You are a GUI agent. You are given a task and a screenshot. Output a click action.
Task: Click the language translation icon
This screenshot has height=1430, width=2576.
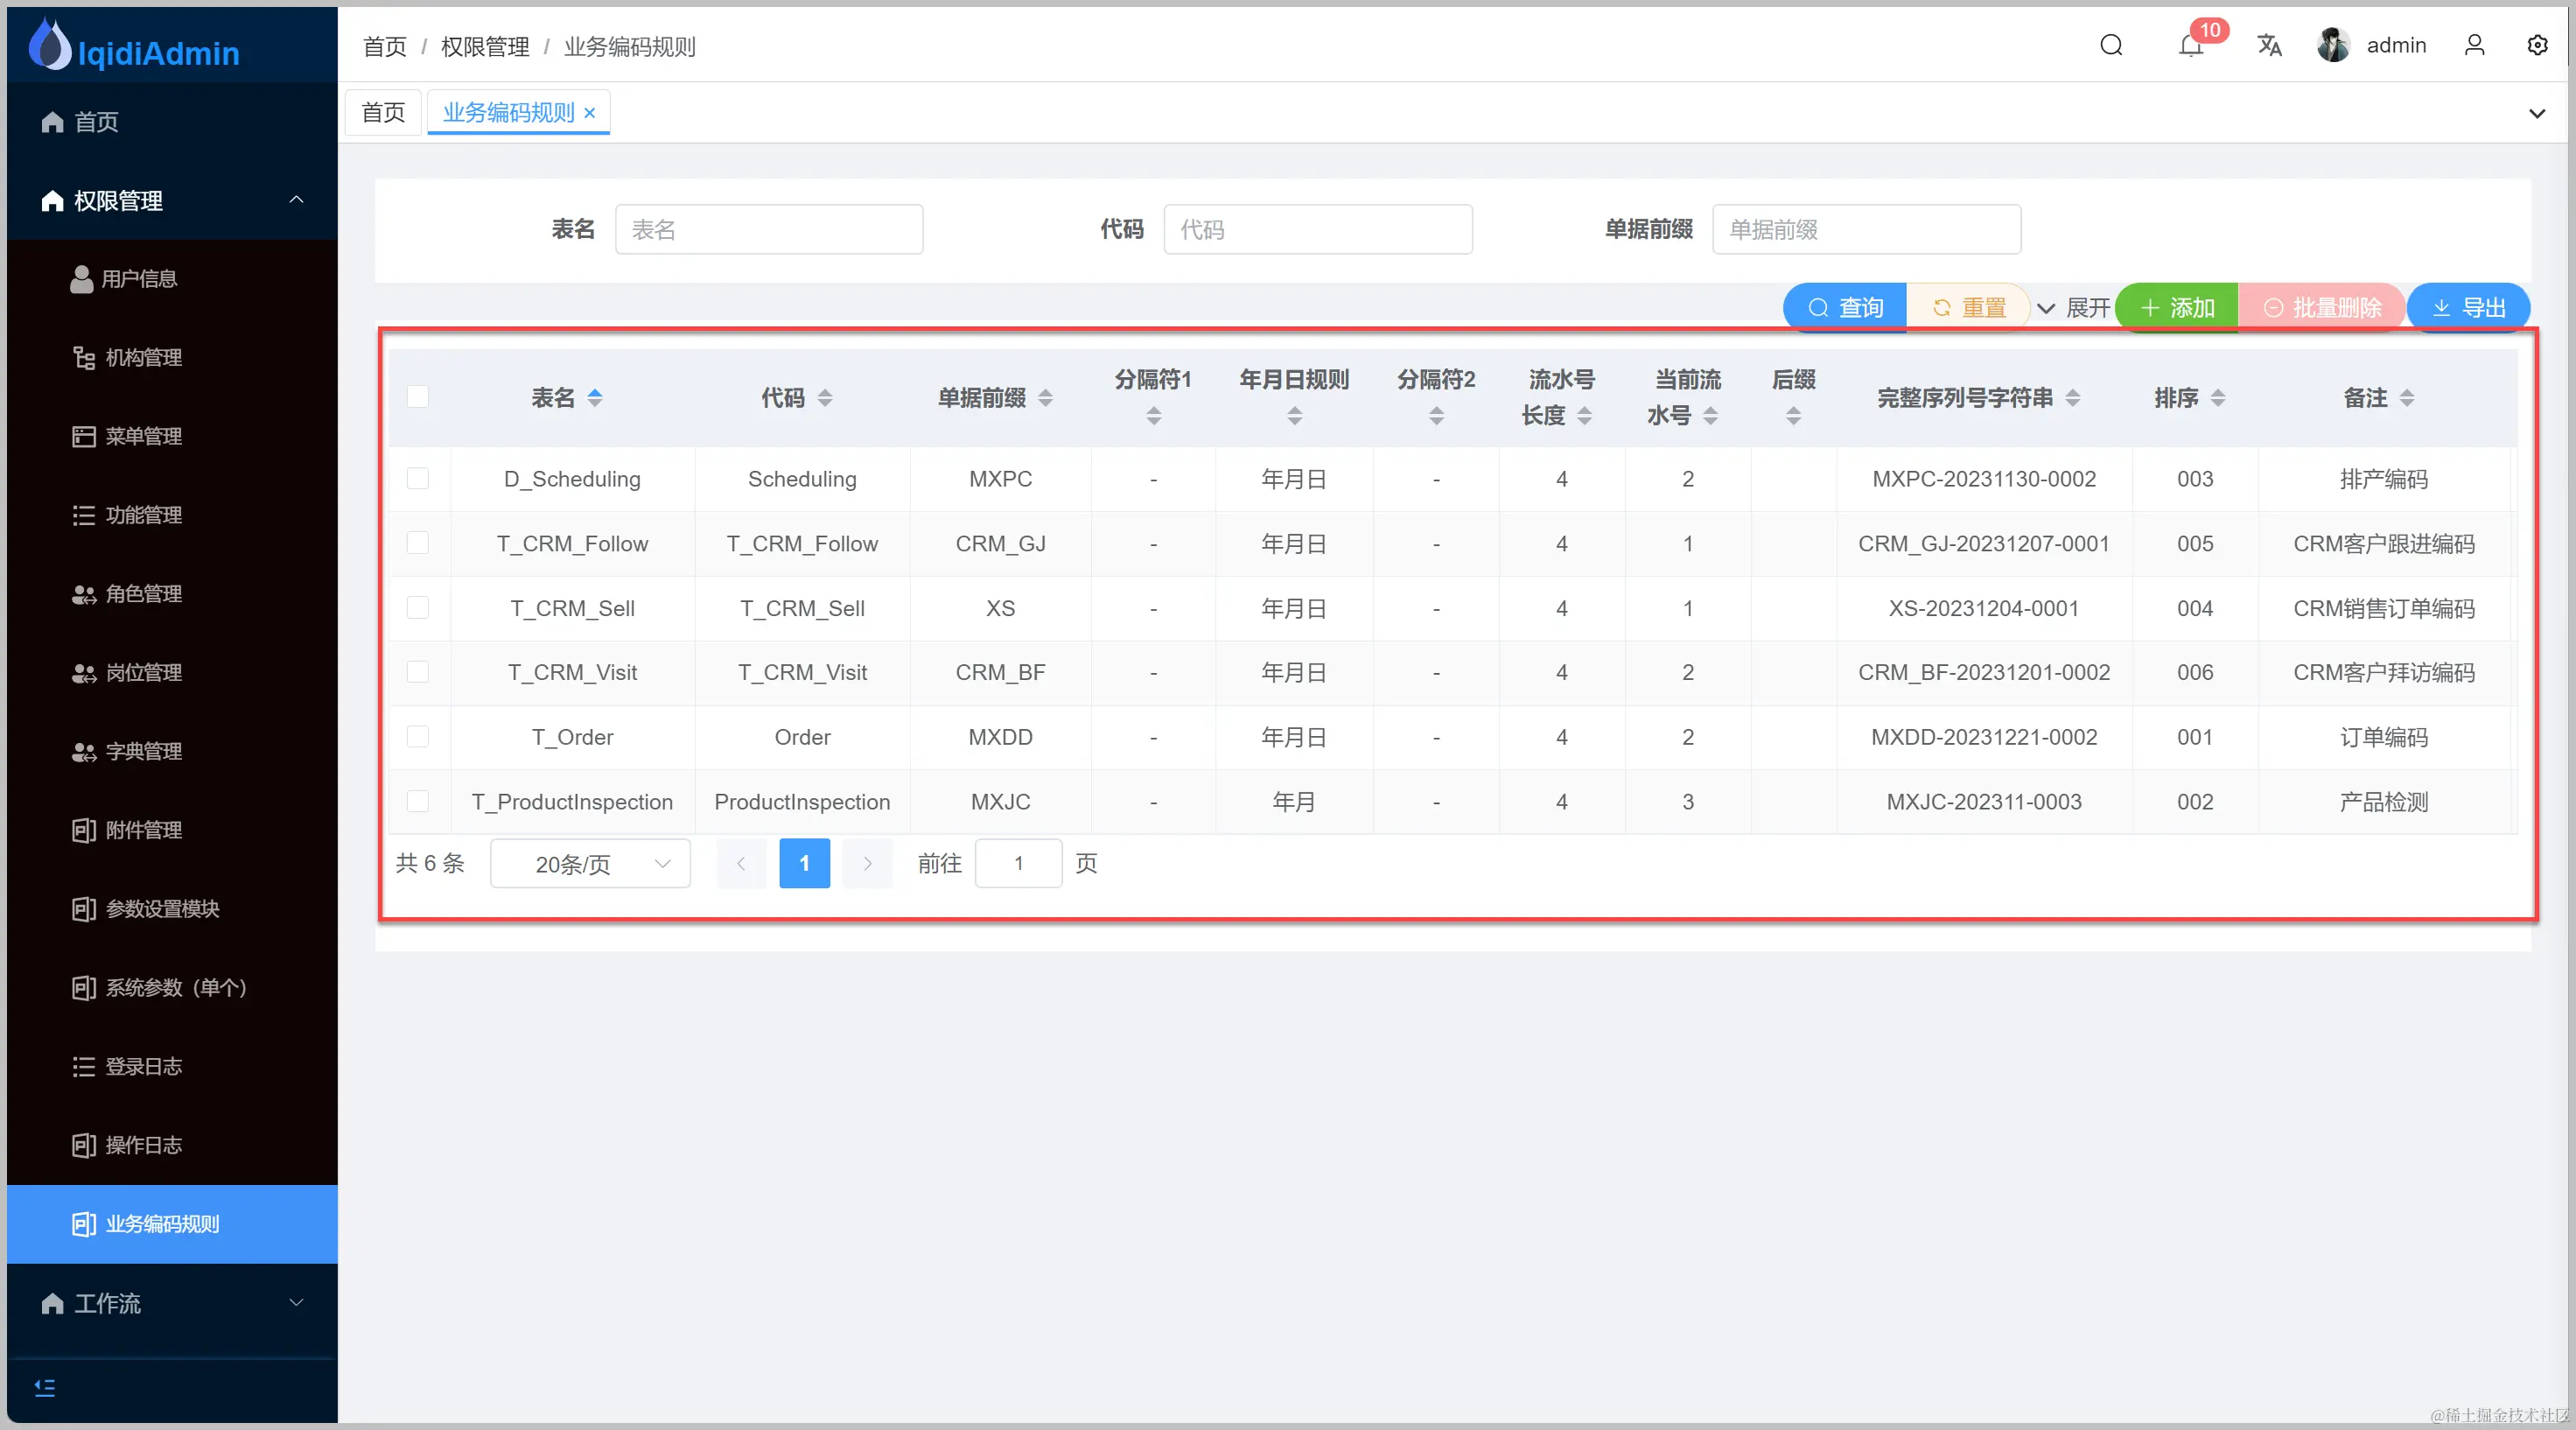2269,45
